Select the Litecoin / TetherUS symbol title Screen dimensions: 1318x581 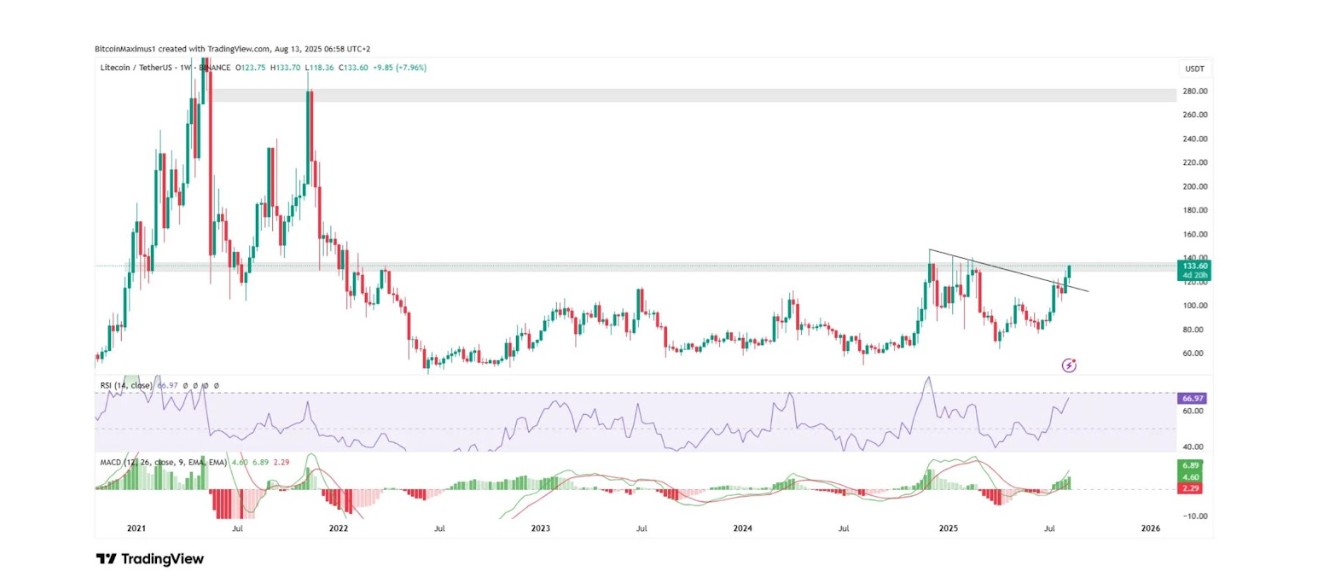pos(137,67)
